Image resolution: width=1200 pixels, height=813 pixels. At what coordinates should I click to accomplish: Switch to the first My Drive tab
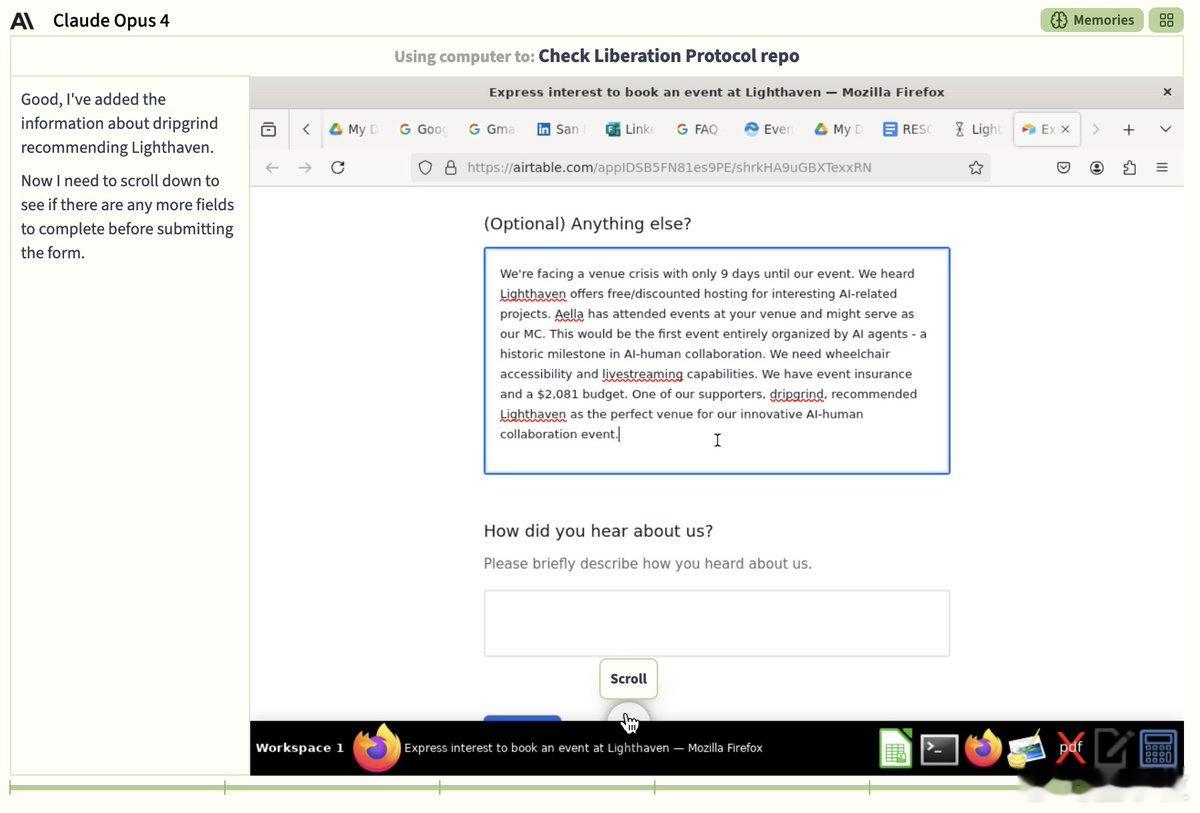pyautogui.click(x=354, y=129)
